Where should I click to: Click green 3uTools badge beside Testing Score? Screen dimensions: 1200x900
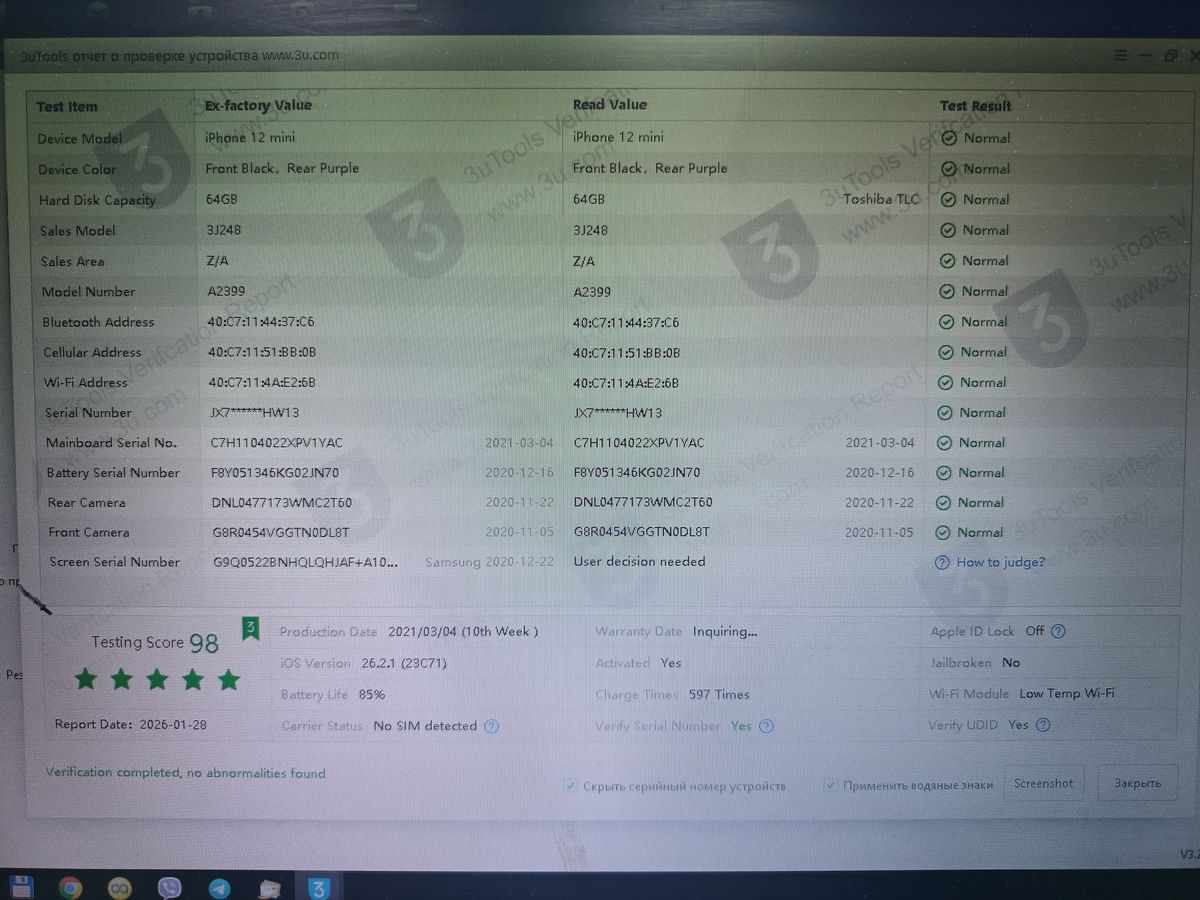click(x=250, y=628)
